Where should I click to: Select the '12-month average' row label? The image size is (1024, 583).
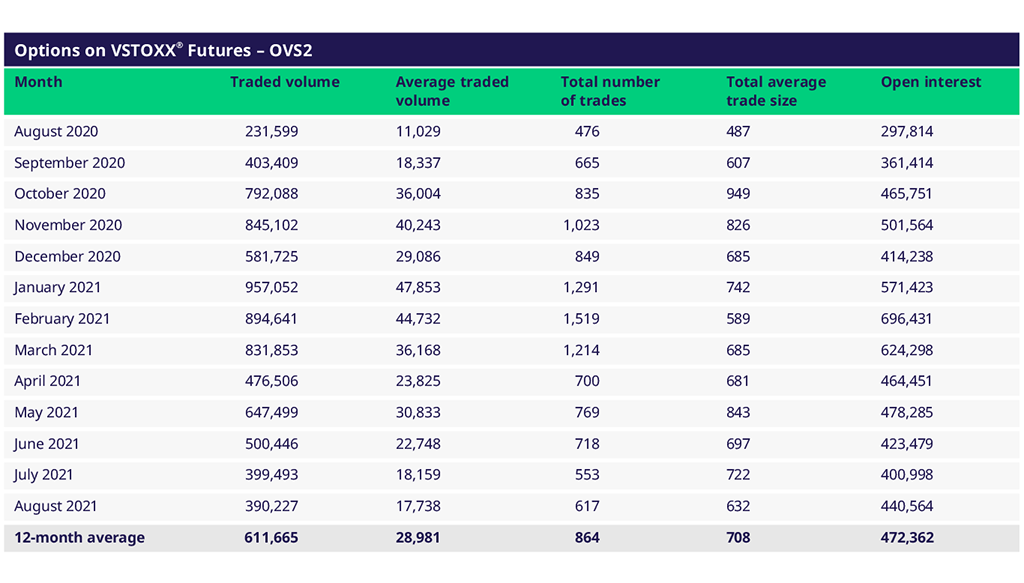[79, 537]
